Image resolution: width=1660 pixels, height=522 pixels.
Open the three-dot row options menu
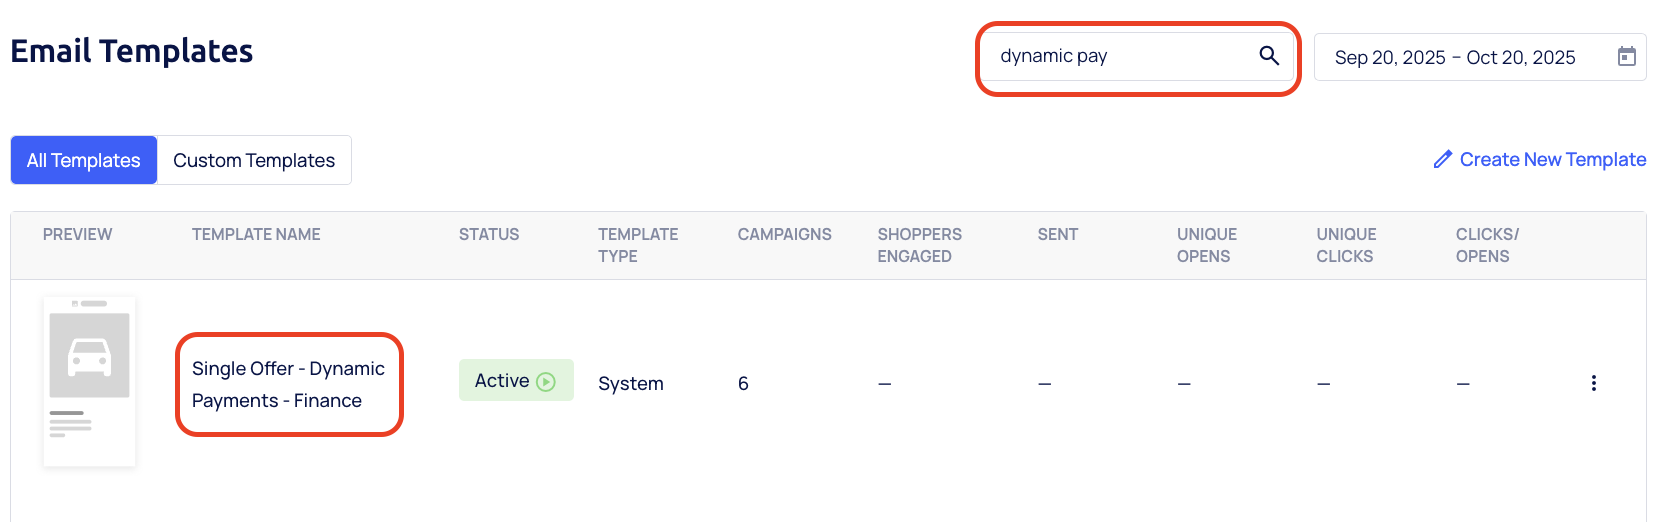pos(1593,383)
